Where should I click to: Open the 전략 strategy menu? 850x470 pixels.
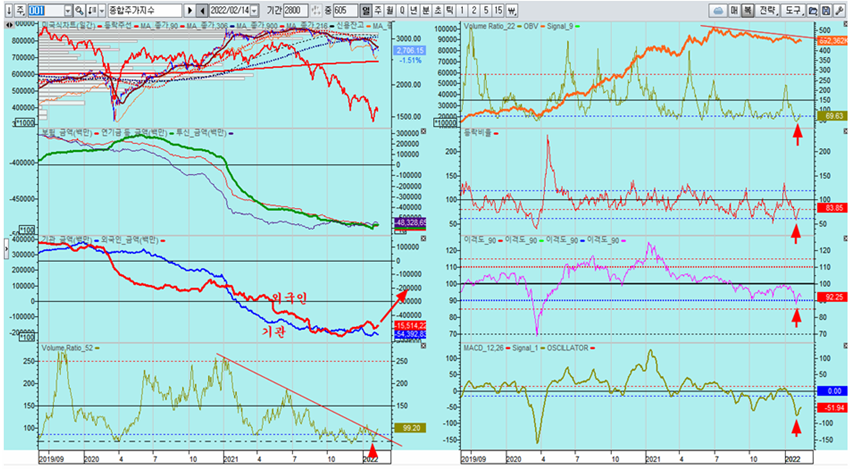[767, 9]
